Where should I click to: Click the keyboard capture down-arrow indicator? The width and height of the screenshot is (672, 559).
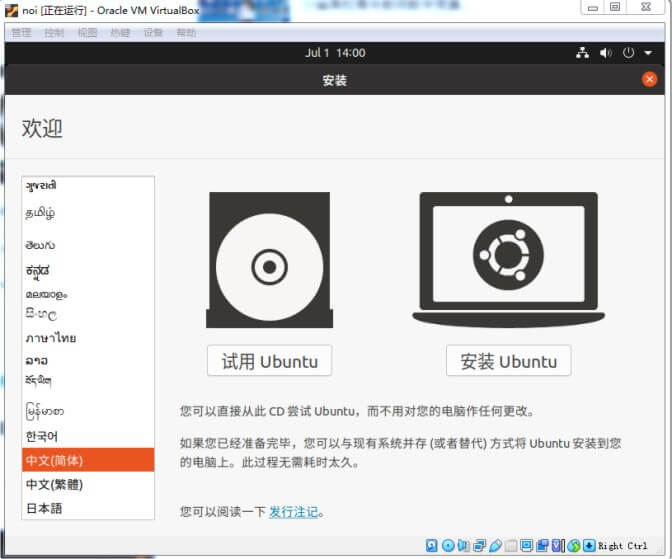point(589,545)
